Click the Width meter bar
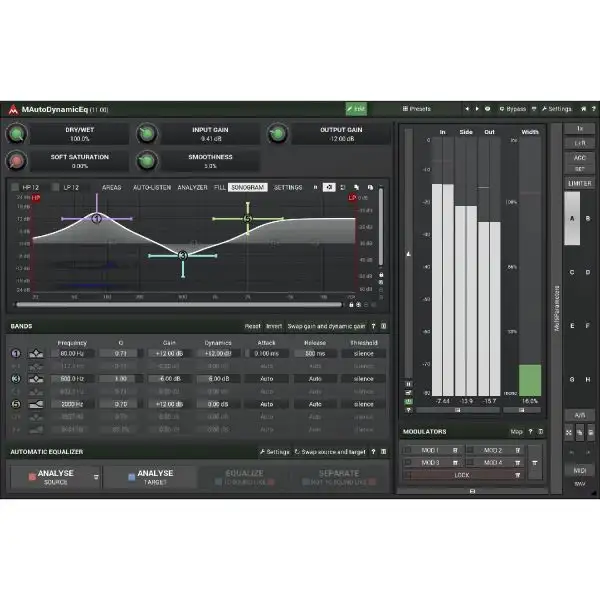 (530, 380)
